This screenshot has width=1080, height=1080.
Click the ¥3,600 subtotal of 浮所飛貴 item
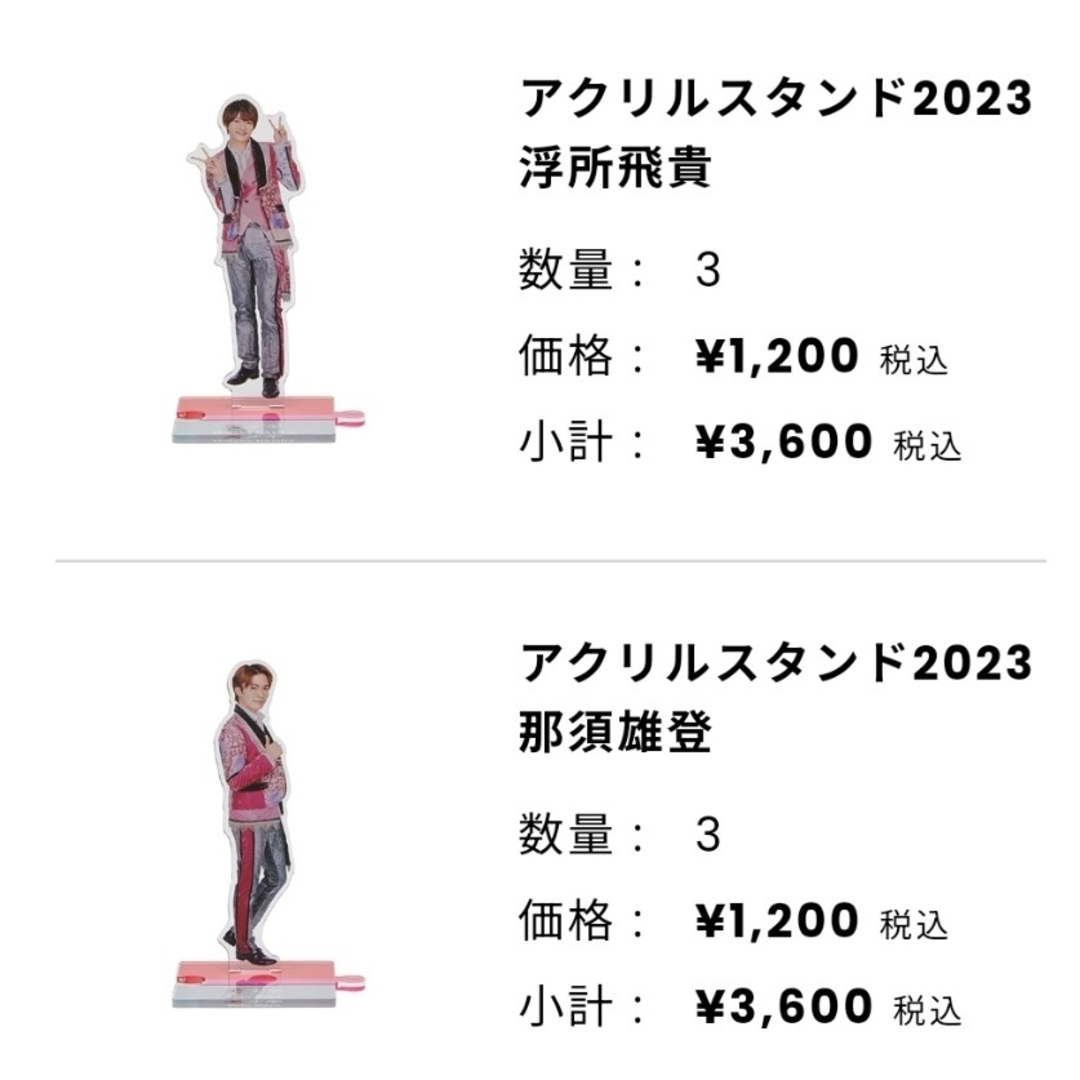tap(784, 442)
